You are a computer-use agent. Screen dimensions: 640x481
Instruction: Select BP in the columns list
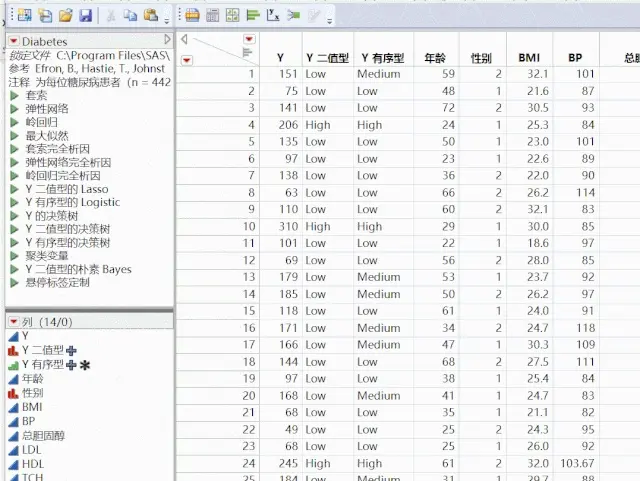29,421
